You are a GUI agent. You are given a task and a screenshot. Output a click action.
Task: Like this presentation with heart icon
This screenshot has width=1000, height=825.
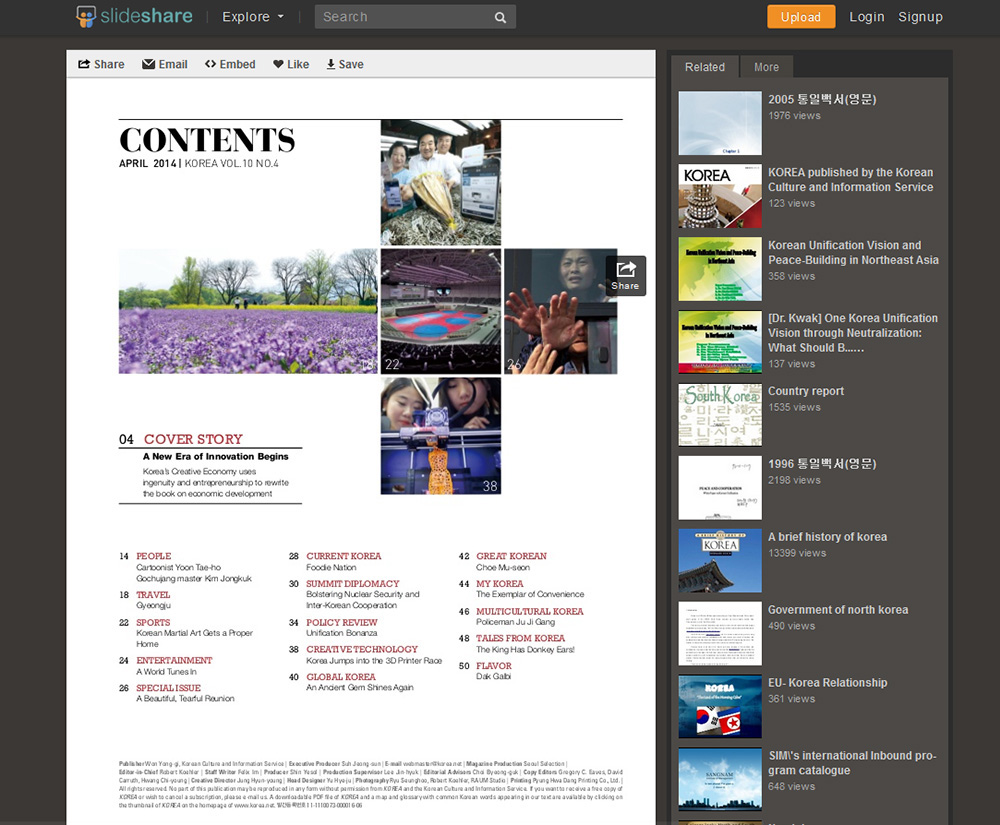click(x=278, y=64)
